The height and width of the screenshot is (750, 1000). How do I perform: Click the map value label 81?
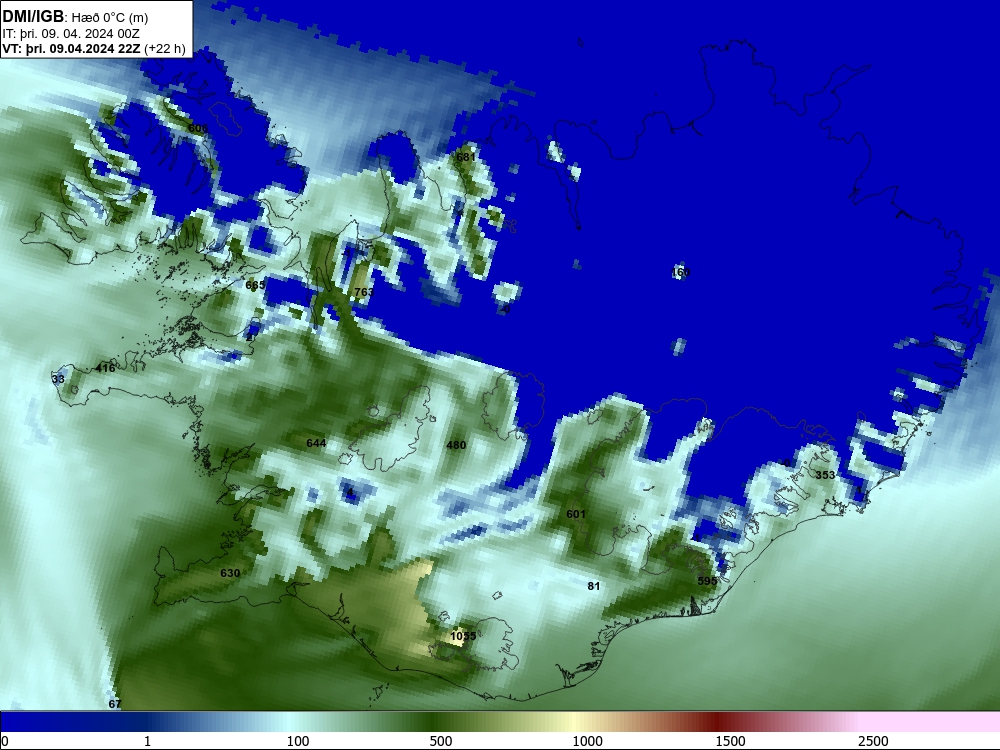tap(594, 586)
